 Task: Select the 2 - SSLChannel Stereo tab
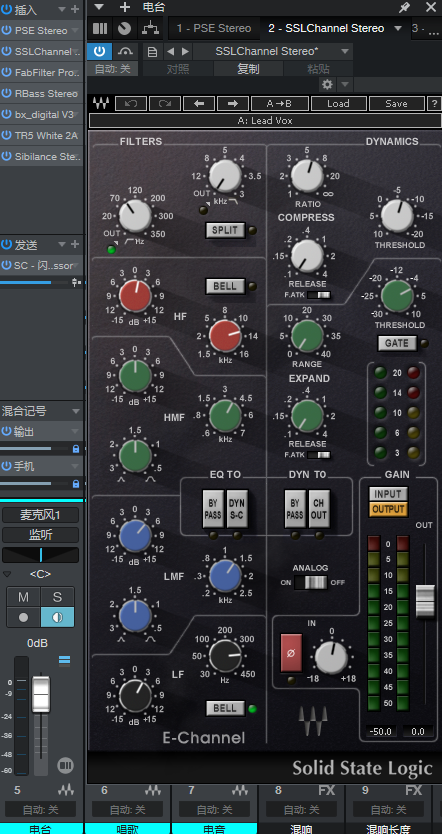(326, 28)
